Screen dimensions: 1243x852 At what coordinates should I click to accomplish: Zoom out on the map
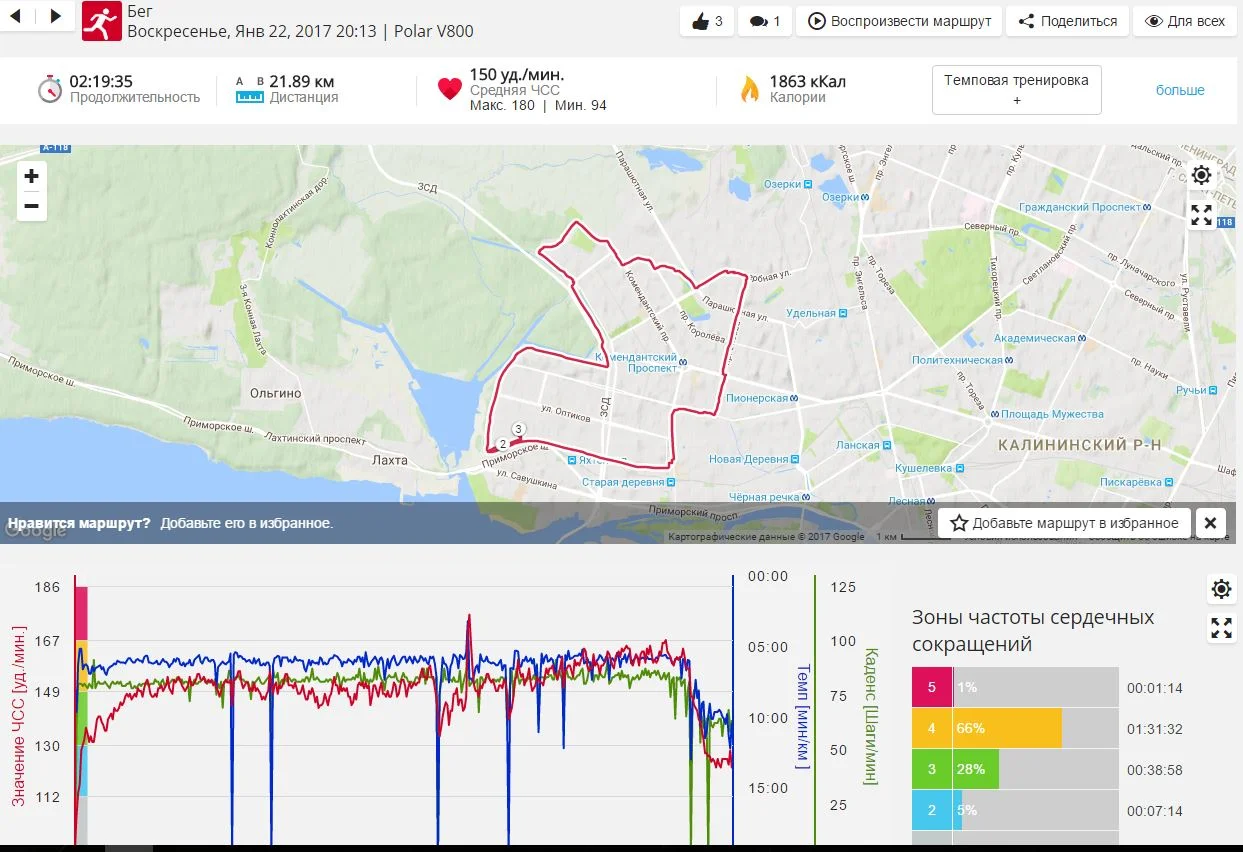tap(32, 207)
